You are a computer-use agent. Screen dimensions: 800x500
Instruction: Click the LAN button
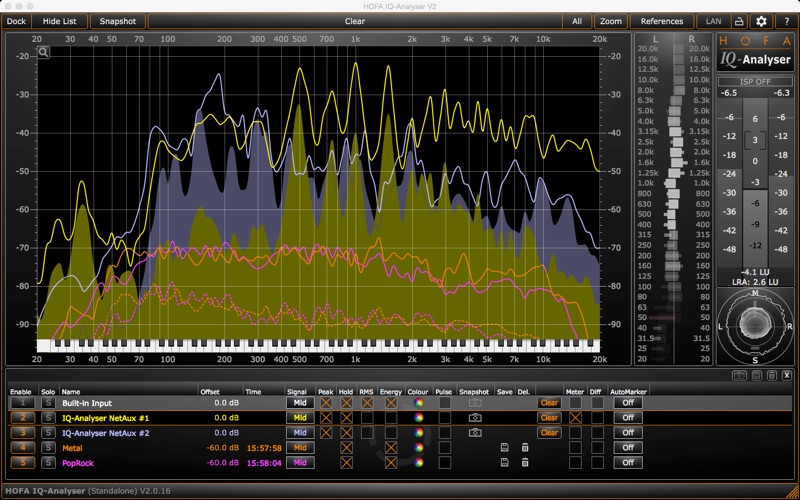pos(713,21)
